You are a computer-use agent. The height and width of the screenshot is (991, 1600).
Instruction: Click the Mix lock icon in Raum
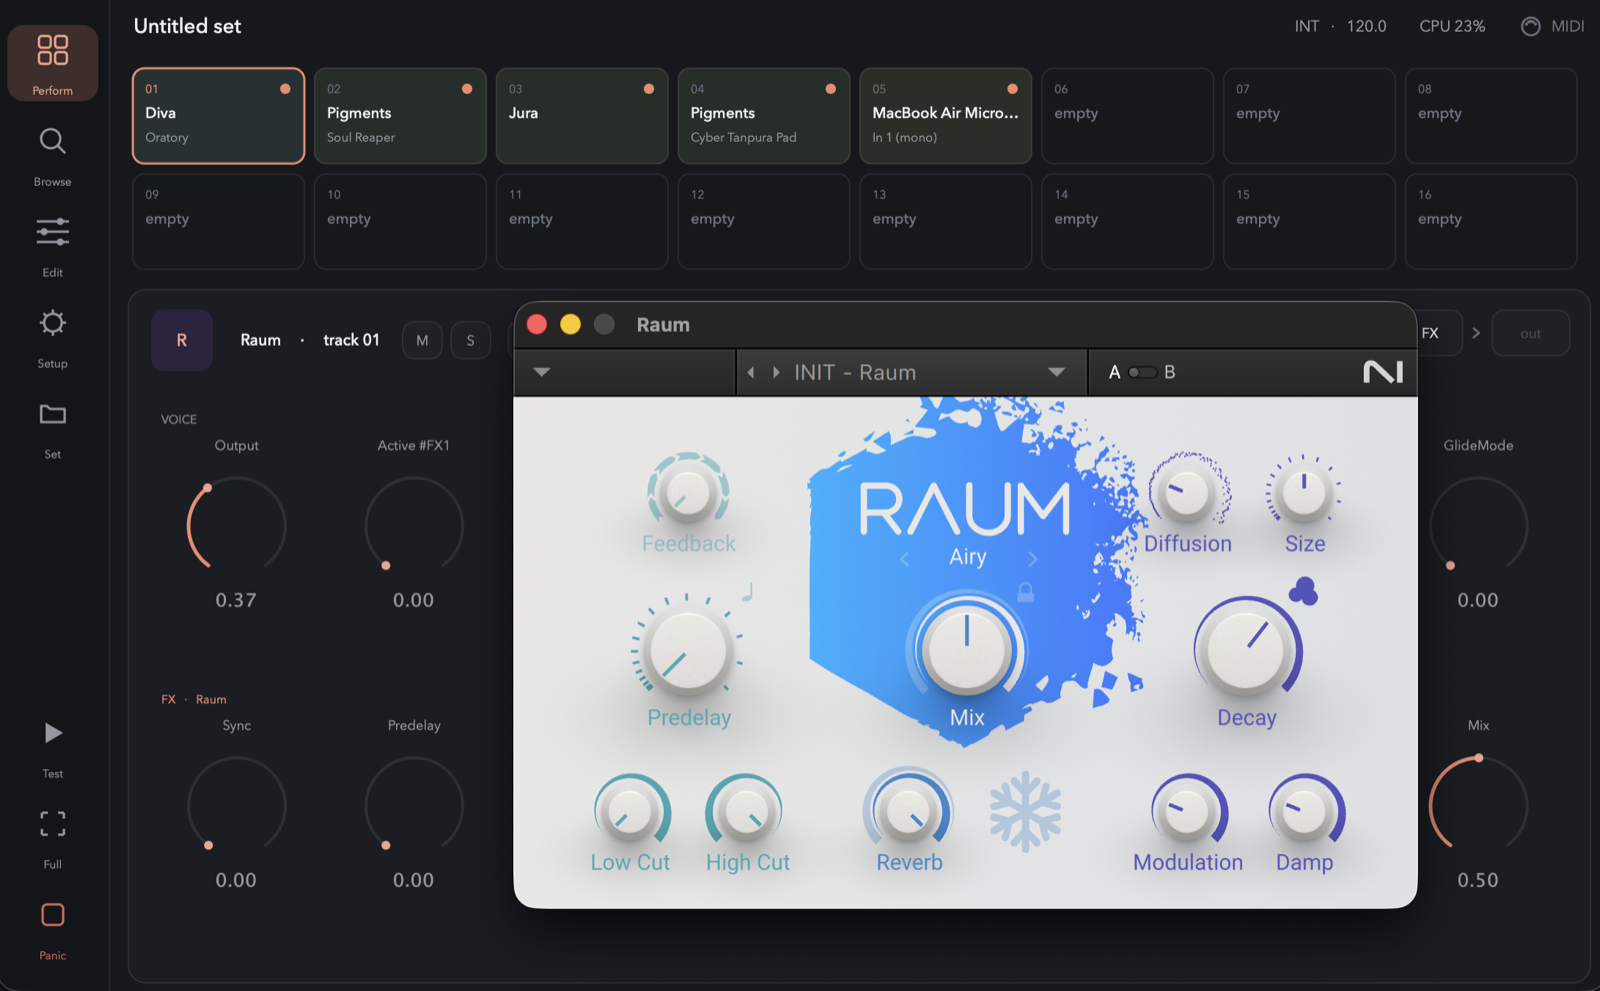coord(1025,592)
